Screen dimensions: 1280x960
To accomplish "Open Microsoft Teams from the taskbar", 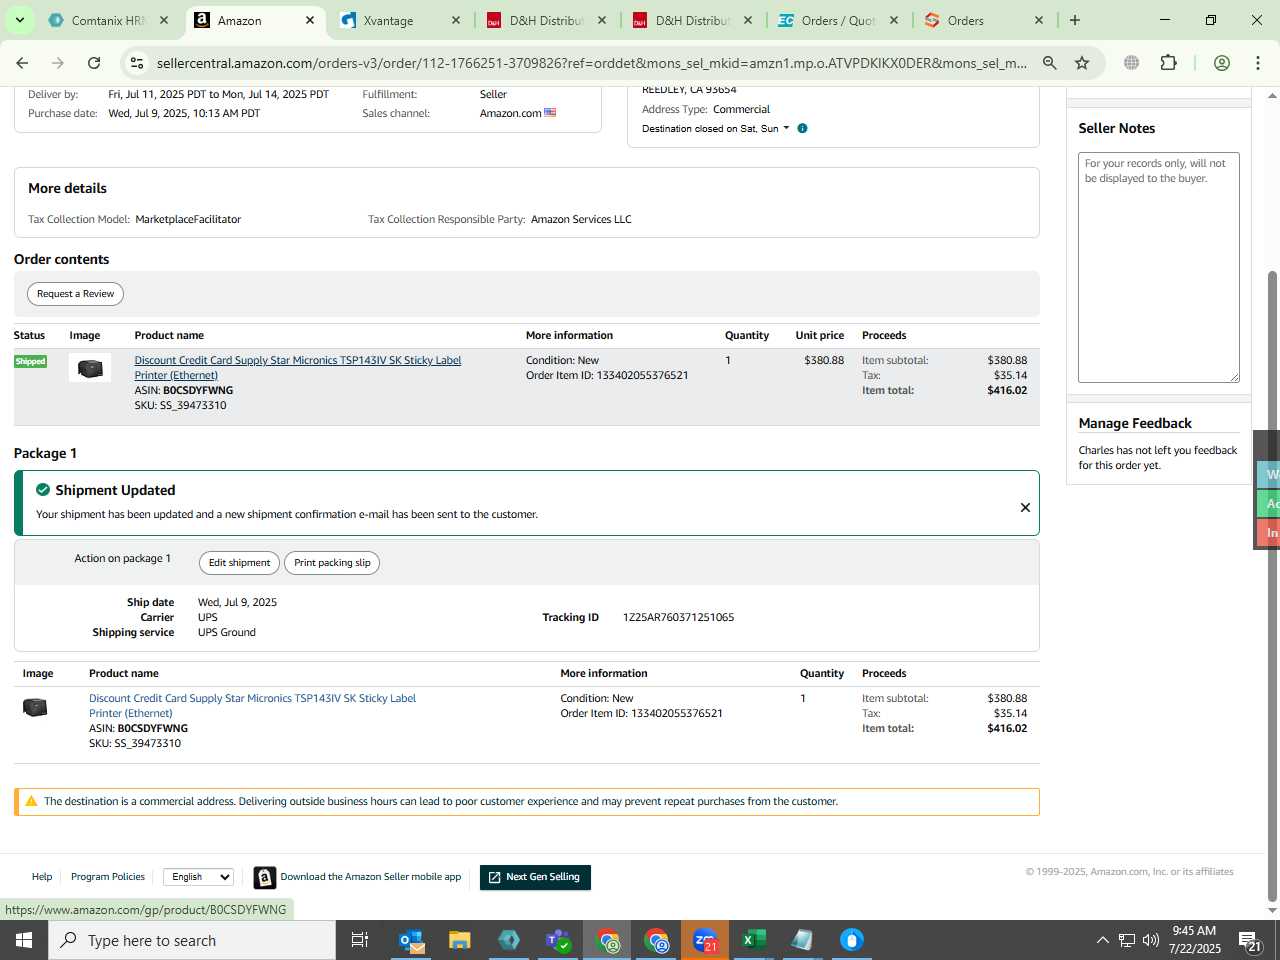I will point(558,940).
